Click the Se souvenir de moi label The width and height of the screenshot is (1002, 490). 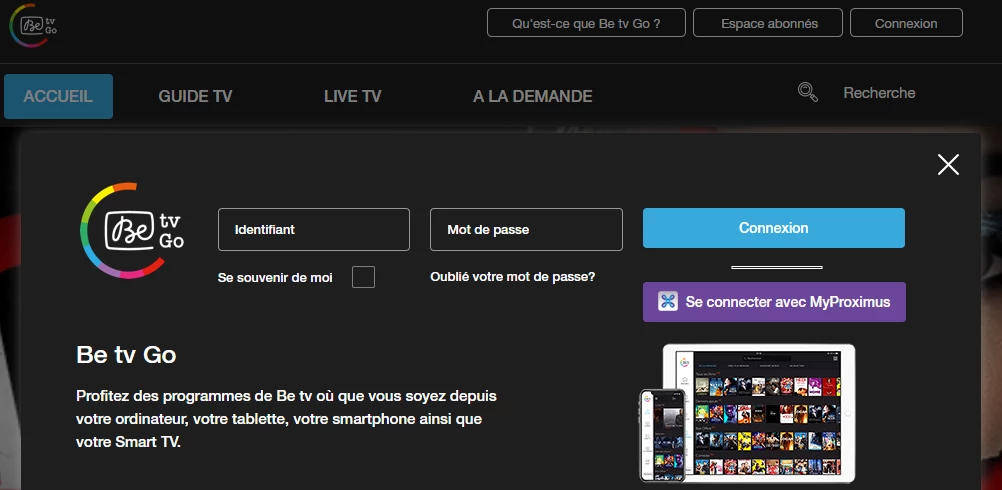click(x=275, y=278)
